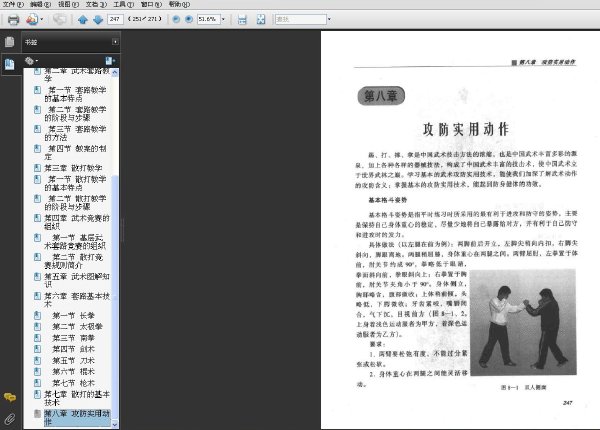This screenshot has height=430, width=600.
Task: Click the zoom percentage field 51.6%
Action: pyautogui.click(x=209, y=19)
